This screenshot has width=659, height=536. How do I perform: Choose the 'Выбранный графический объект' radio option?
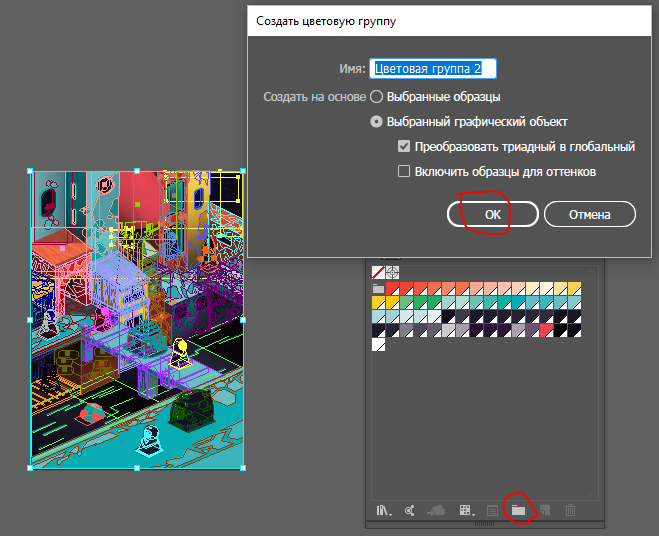coord(377,122)
